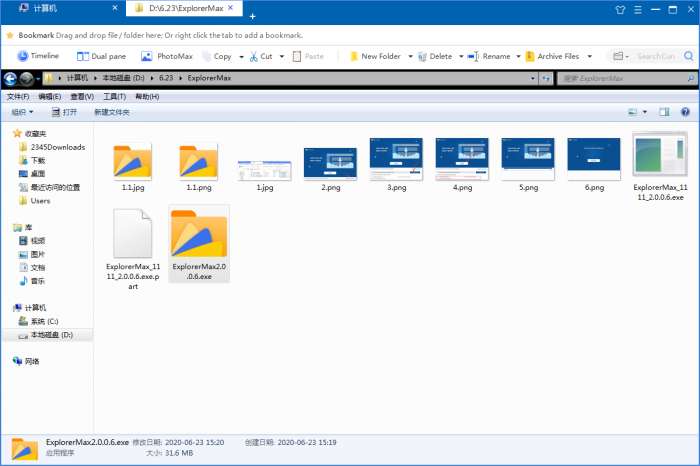Click 本地磁盘 (D:) in address path

123,78
